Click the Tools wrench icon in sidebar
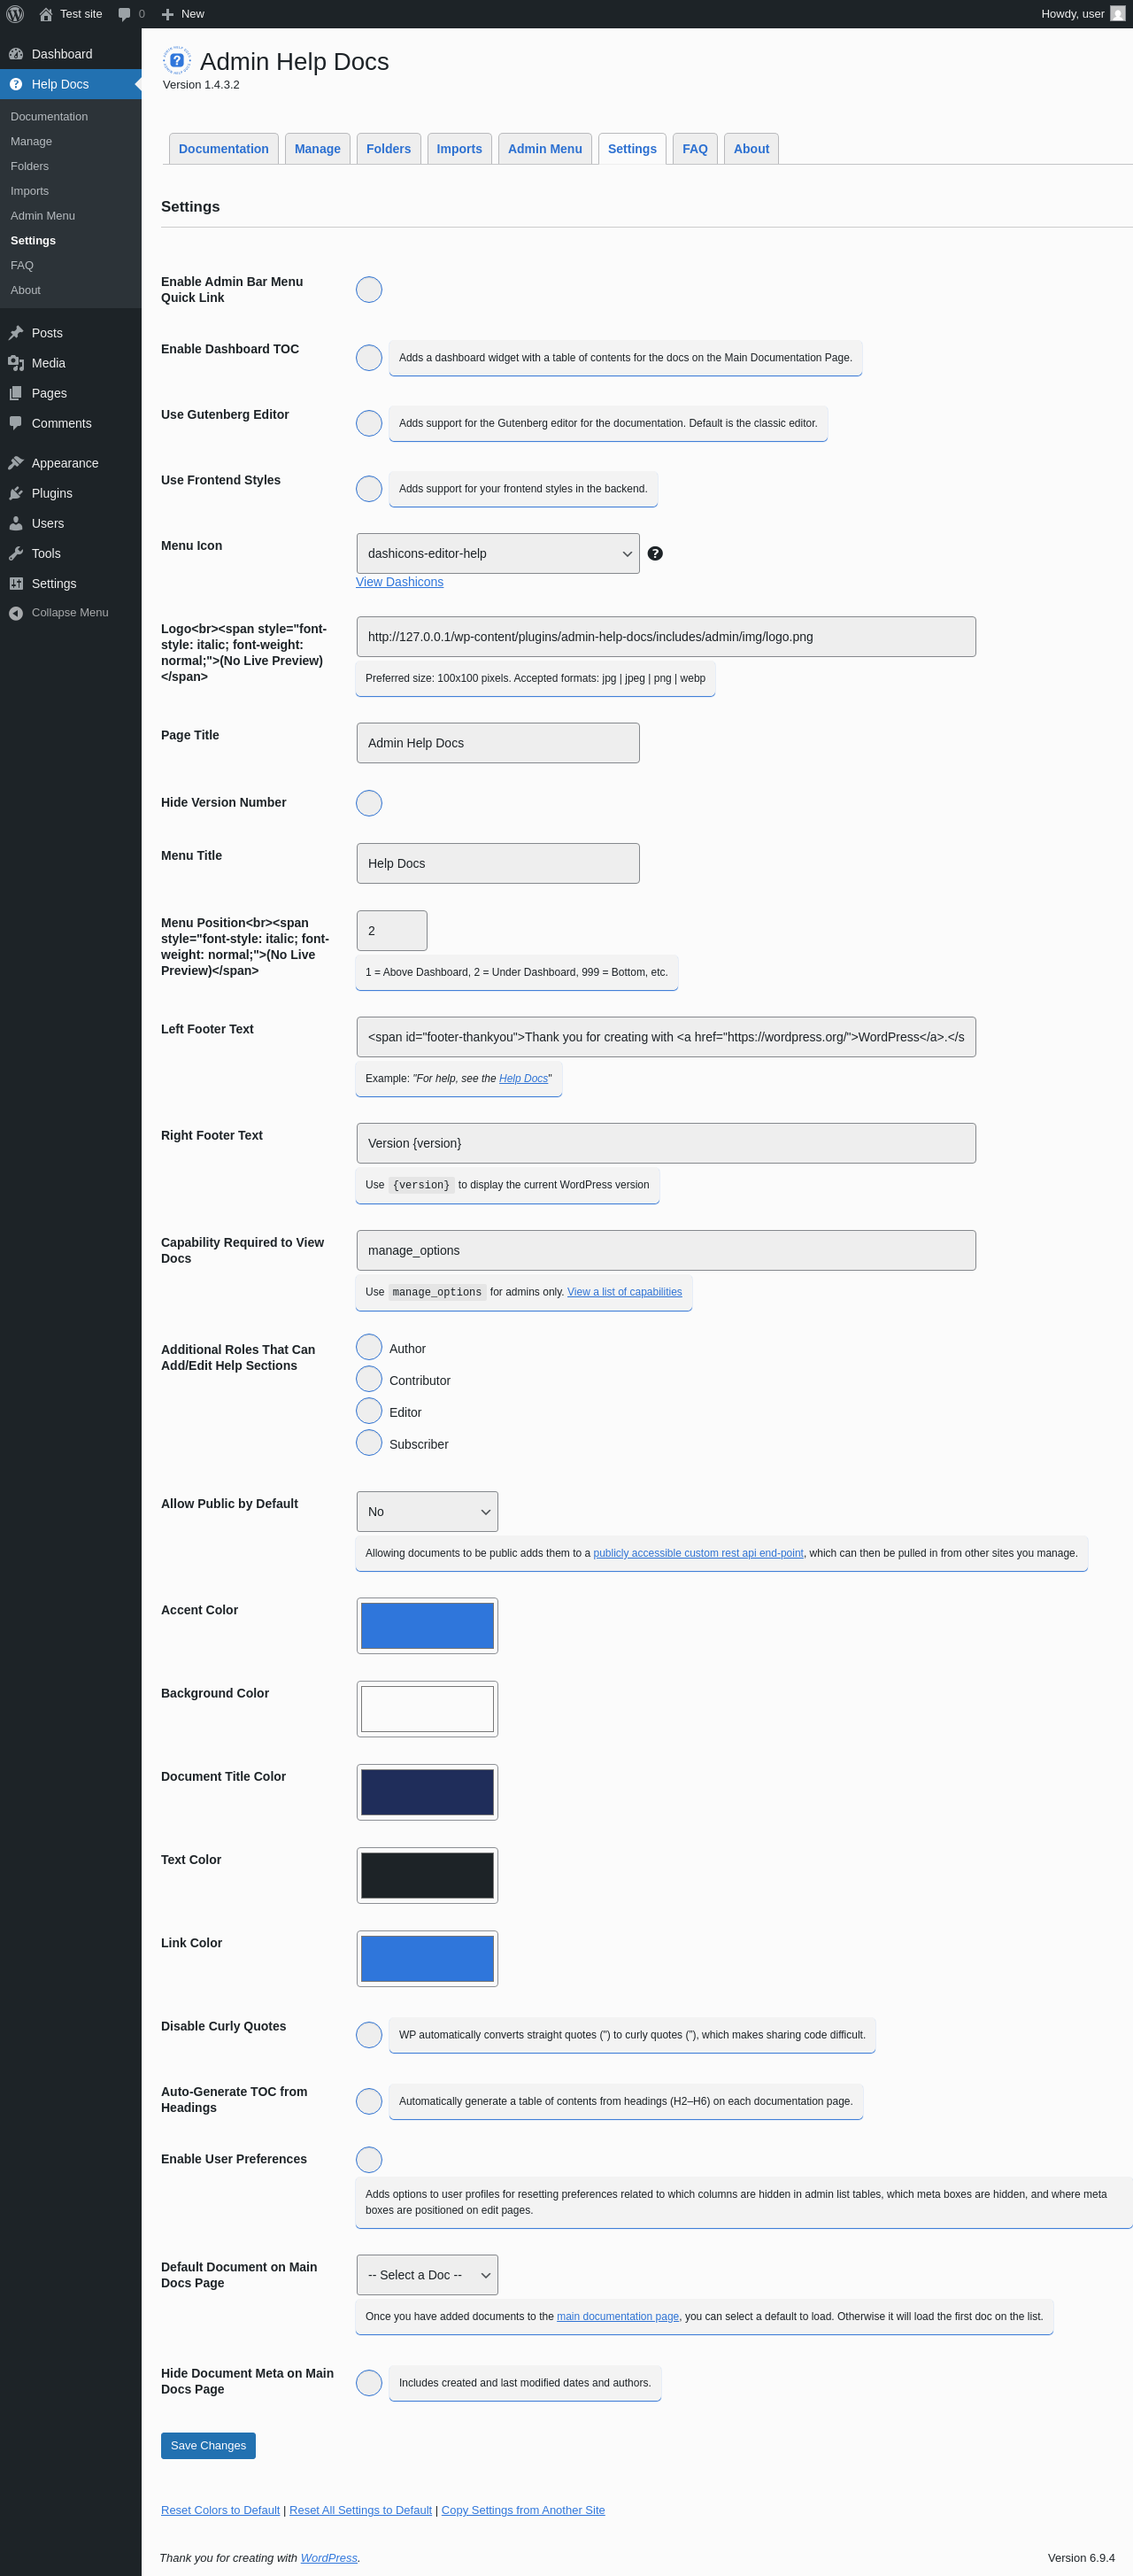Viewport: 1133px width, 2576px height. point(16,553)
